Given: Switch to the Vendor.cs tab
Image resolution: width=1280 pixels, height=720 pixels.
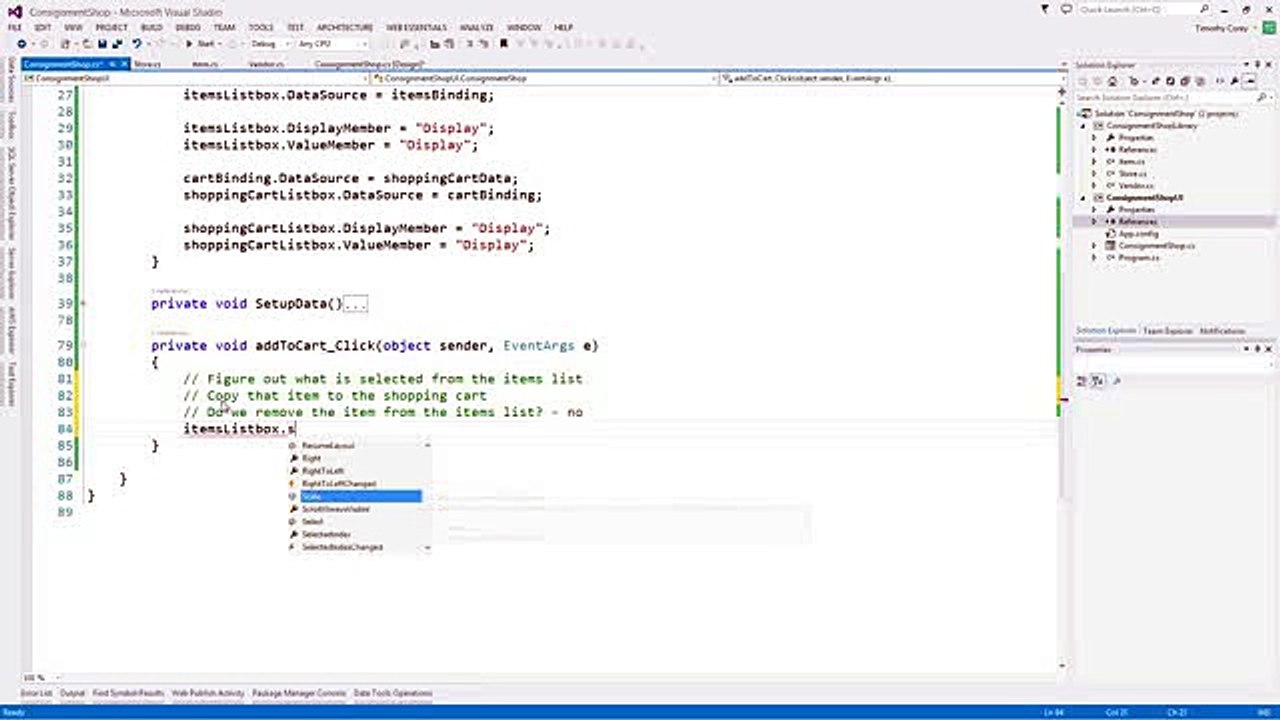Looking at the screenshot, I should pos(265,64).
